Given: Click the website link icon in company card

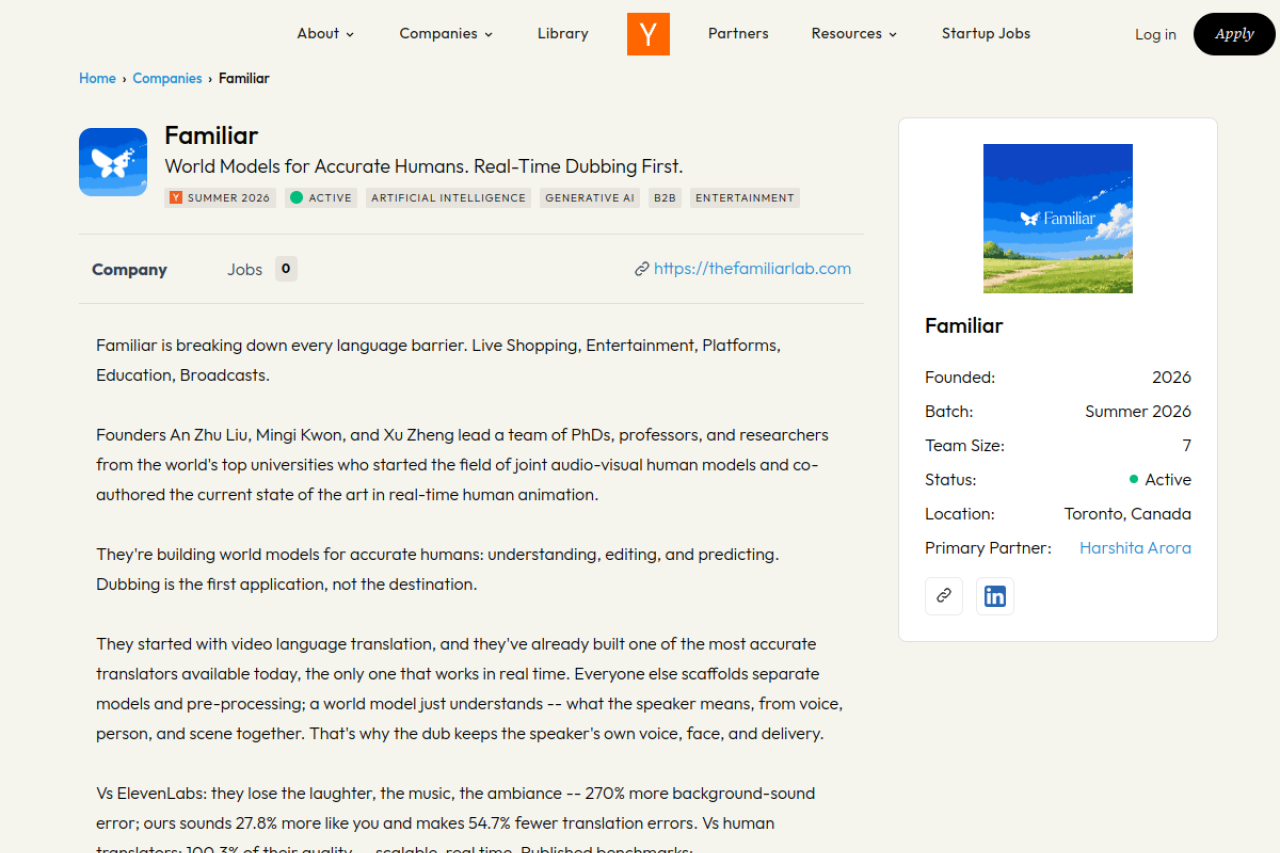Looking at the screenshot, I should pos(944,596).
